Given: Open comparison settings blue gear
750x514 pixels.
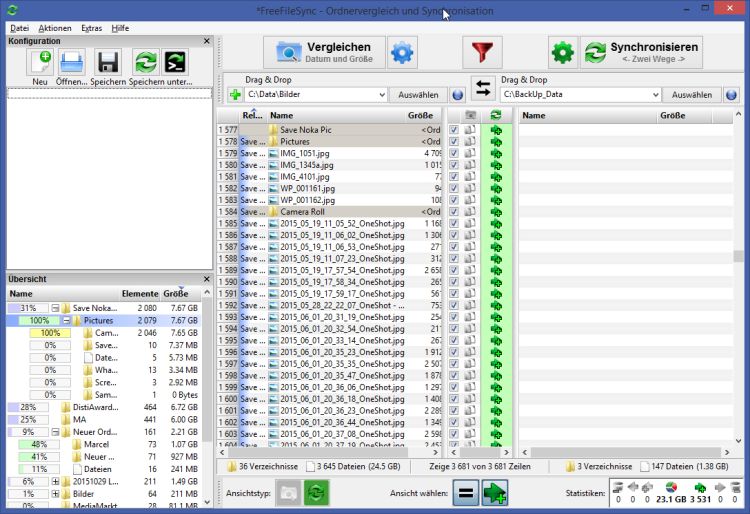Looking at the screenshot, I should (x=402, y=52).
